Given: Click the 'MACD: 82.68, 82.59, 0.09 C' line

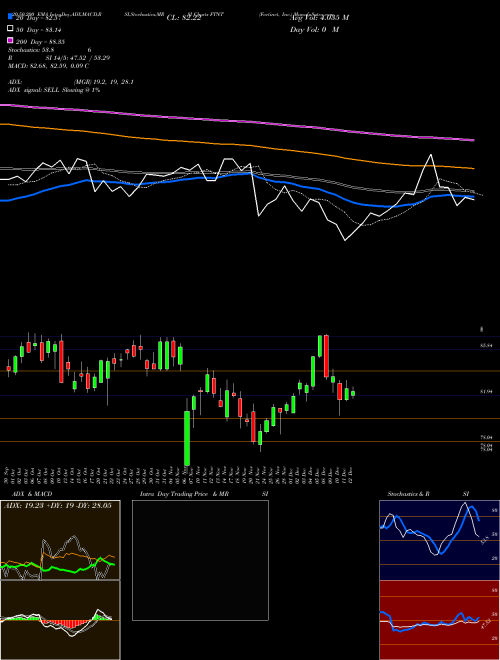Looking at the screenshot, I should pyautogui.click(x=48, y=66).
